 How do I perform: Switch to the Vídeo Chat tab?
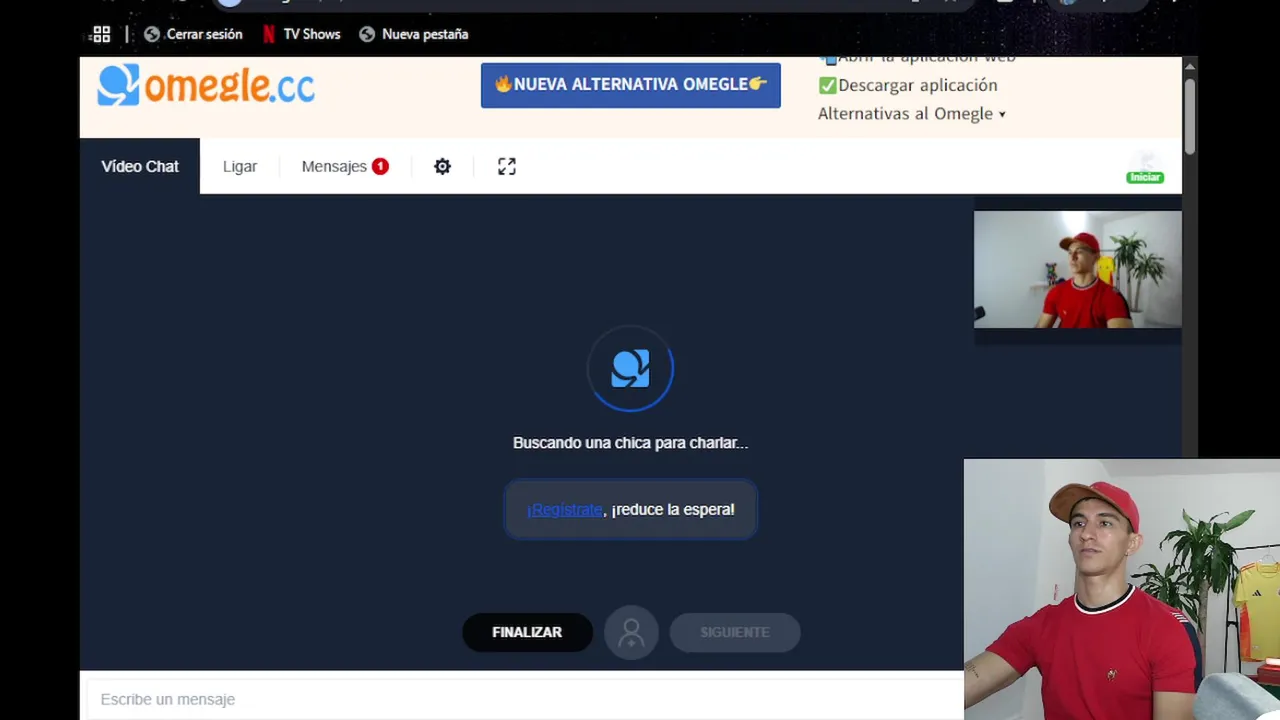[x=140, y=166]
